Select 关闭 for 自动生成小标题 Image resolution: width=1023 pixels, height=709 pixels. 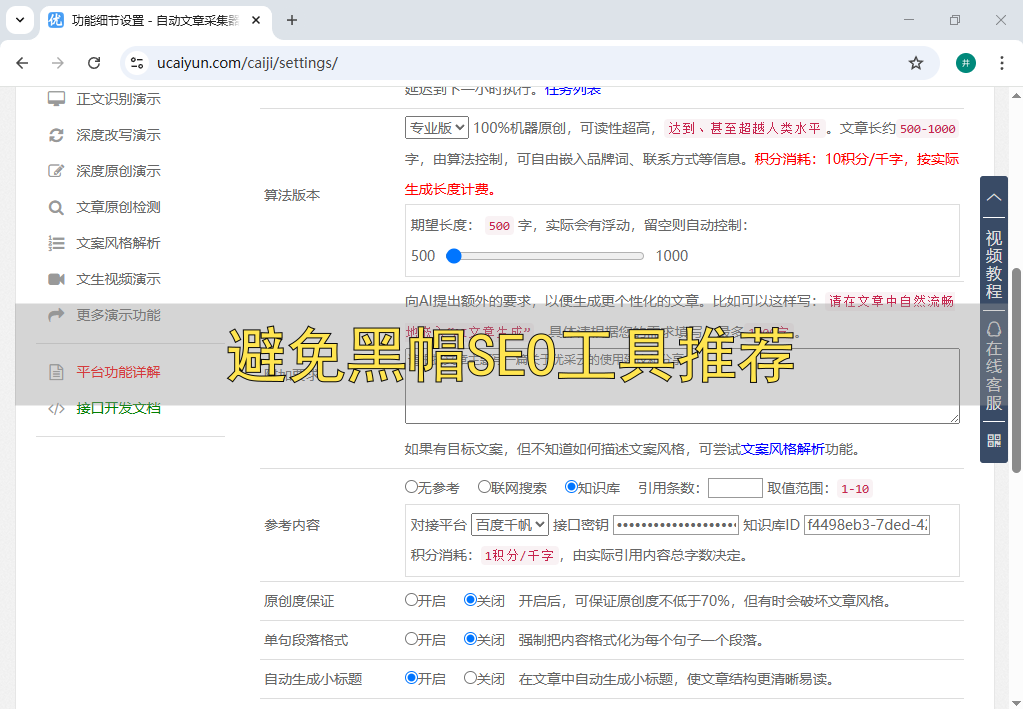click(470, 678)
